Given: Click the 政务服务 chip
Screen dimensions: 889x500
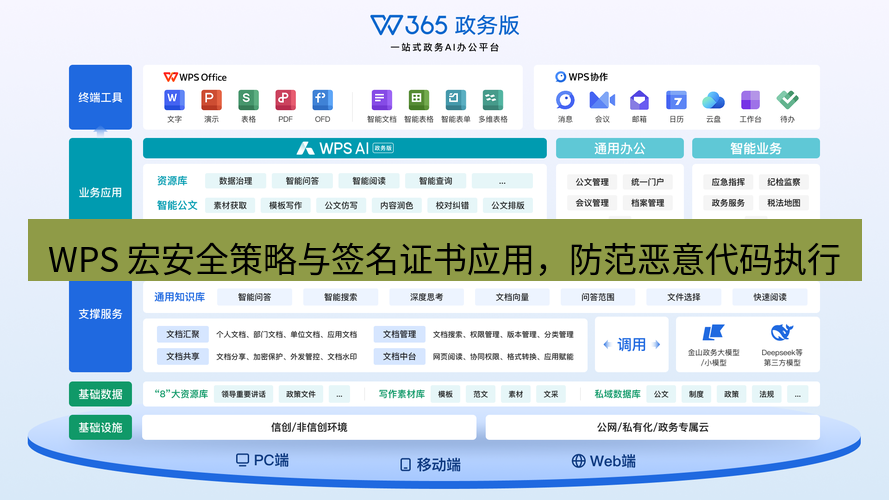Looking at the screenshot, I should tap(728, 203).
